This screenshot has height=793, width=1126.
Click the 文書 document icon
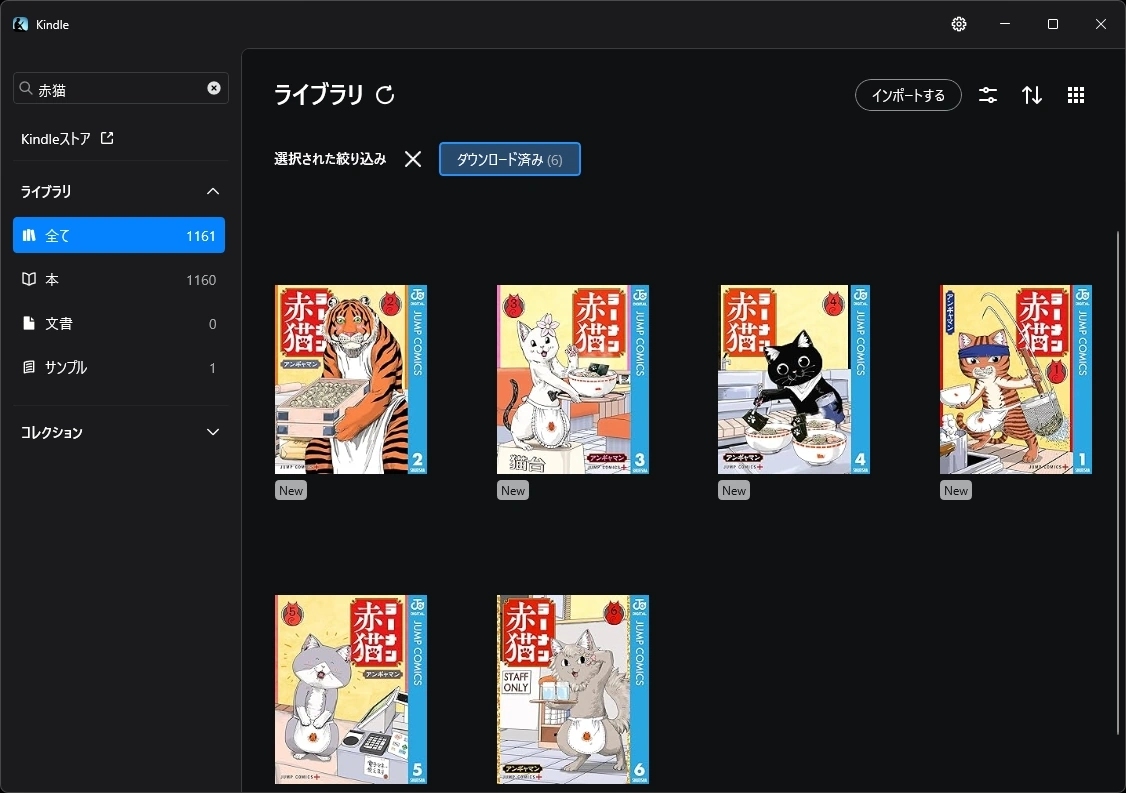29,323
